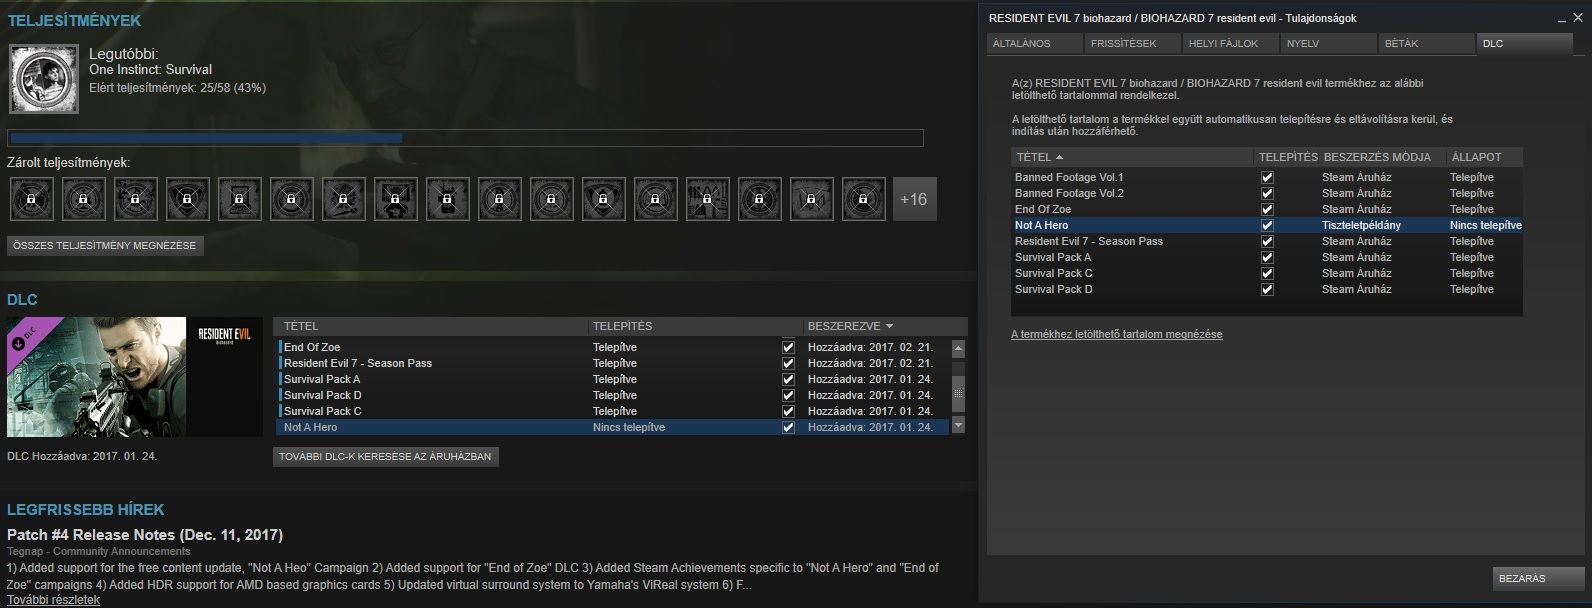Click Tiszteletpéldány cell of Not A Hero
Screen dimensions: 1592x608
(1361, 225)
